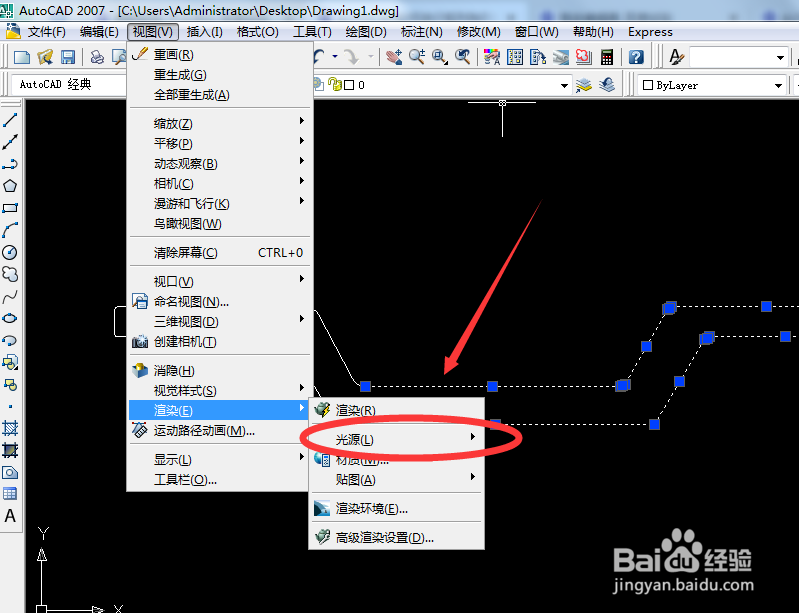Open the Tool Palettes icon
This screenshot has height=613, width=799.
[x=538, y=57]
